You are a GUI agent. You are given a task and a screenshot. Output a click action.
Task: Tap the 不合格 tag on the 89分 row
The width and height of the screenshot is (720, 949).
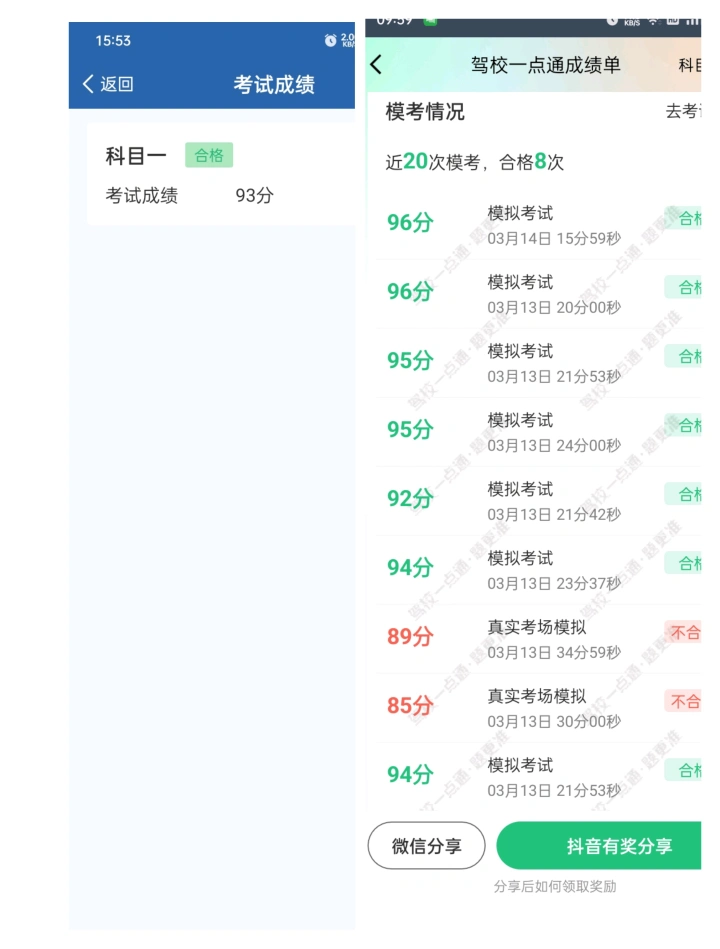click(x=682, y=632)
